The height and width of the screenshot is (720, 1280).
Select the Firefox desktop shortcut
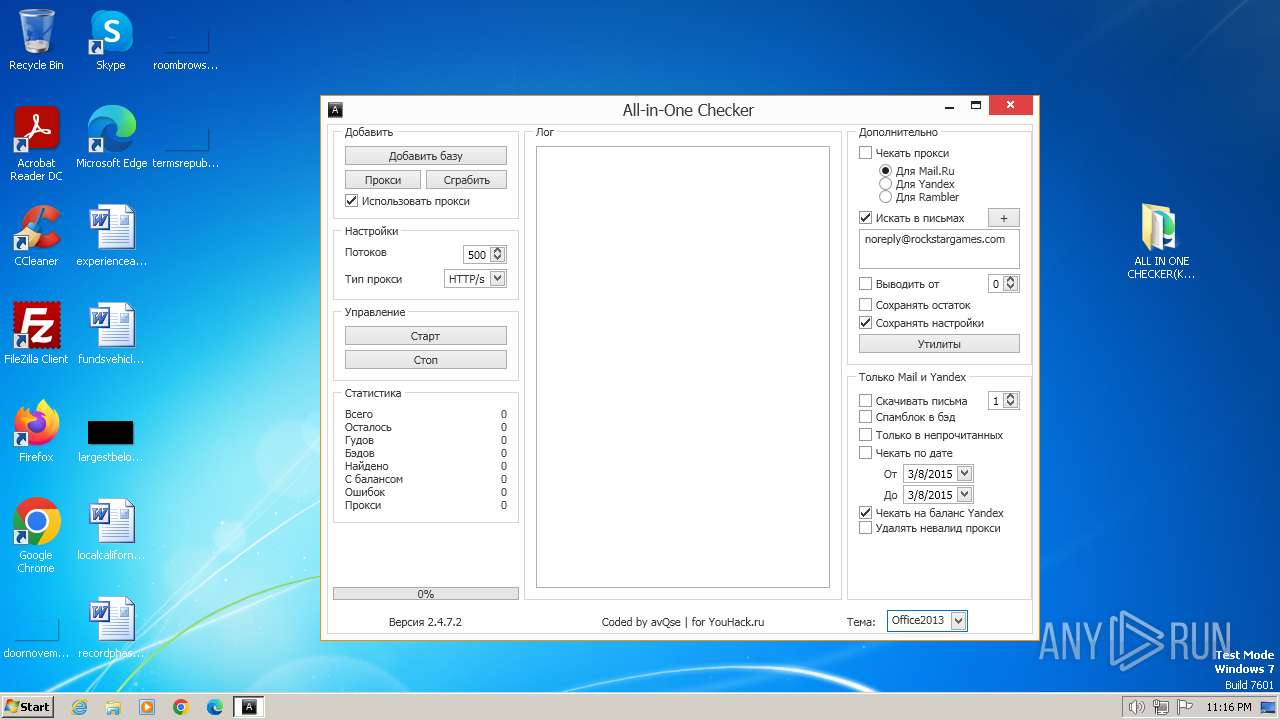pos(36,432)
